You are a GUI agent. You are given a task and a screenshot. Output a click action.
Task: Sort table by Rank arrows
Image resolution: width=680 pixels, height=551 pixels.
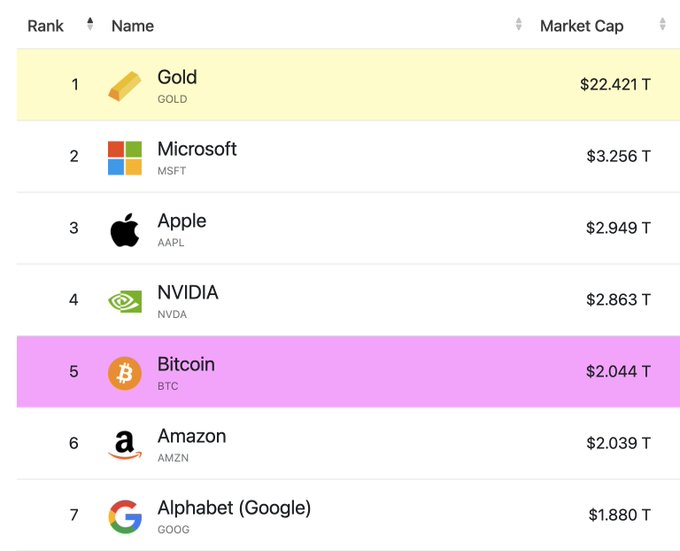pos(90,24)
